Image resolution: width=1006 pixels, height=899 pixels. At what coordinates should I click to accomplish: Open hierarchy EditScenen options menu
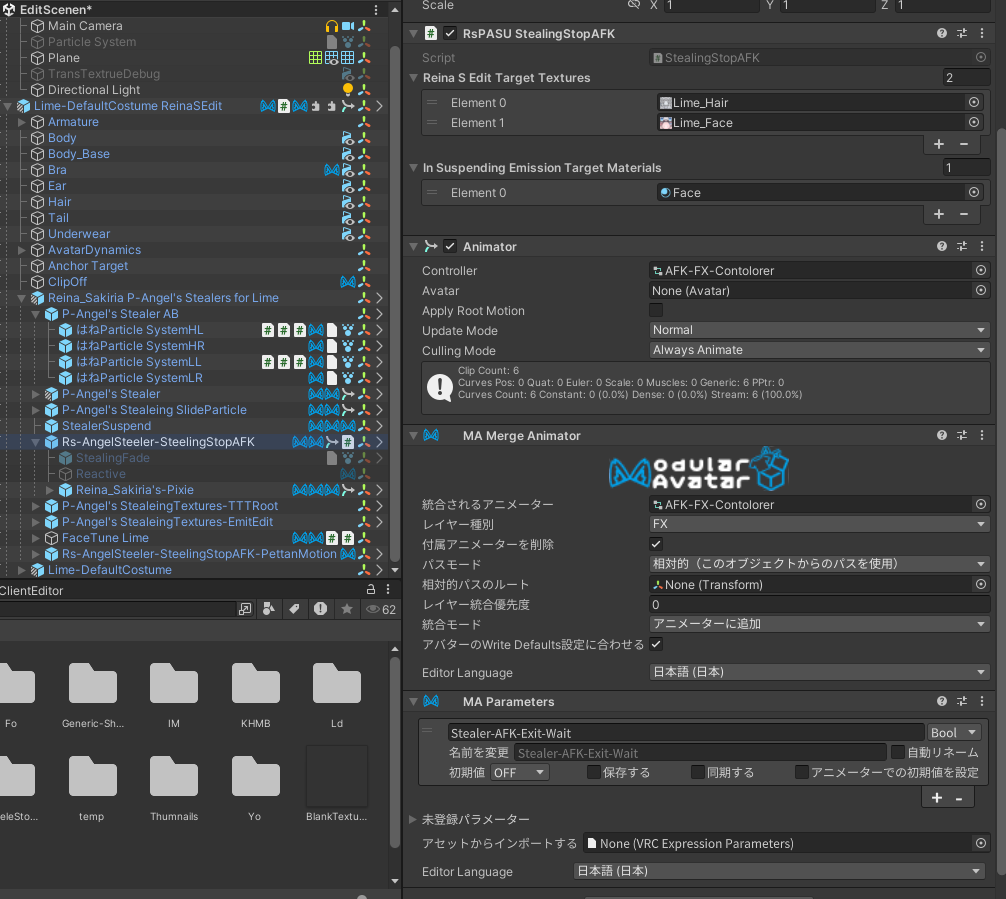[376, 10]
